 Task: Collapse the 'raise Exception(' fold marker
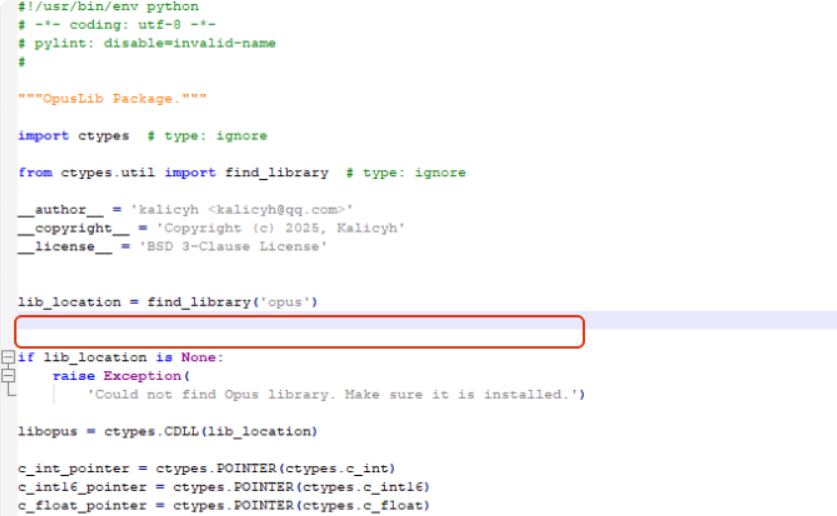point(8,376)
